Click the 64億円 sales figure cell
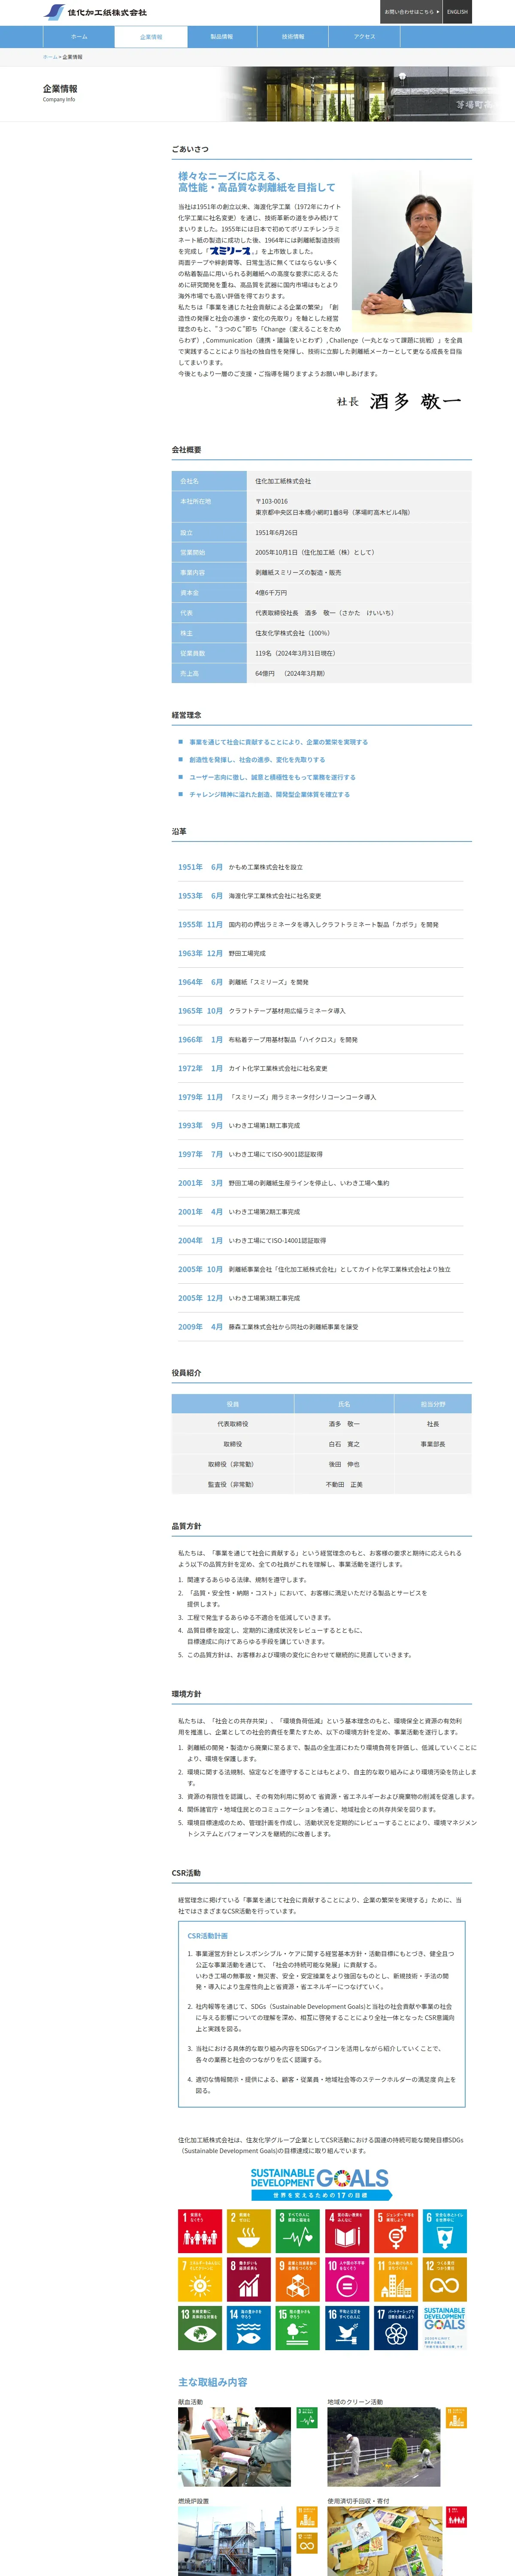The width and height of the screenshot is (515, 2576). pyautogui.click(x=359, y=673)
